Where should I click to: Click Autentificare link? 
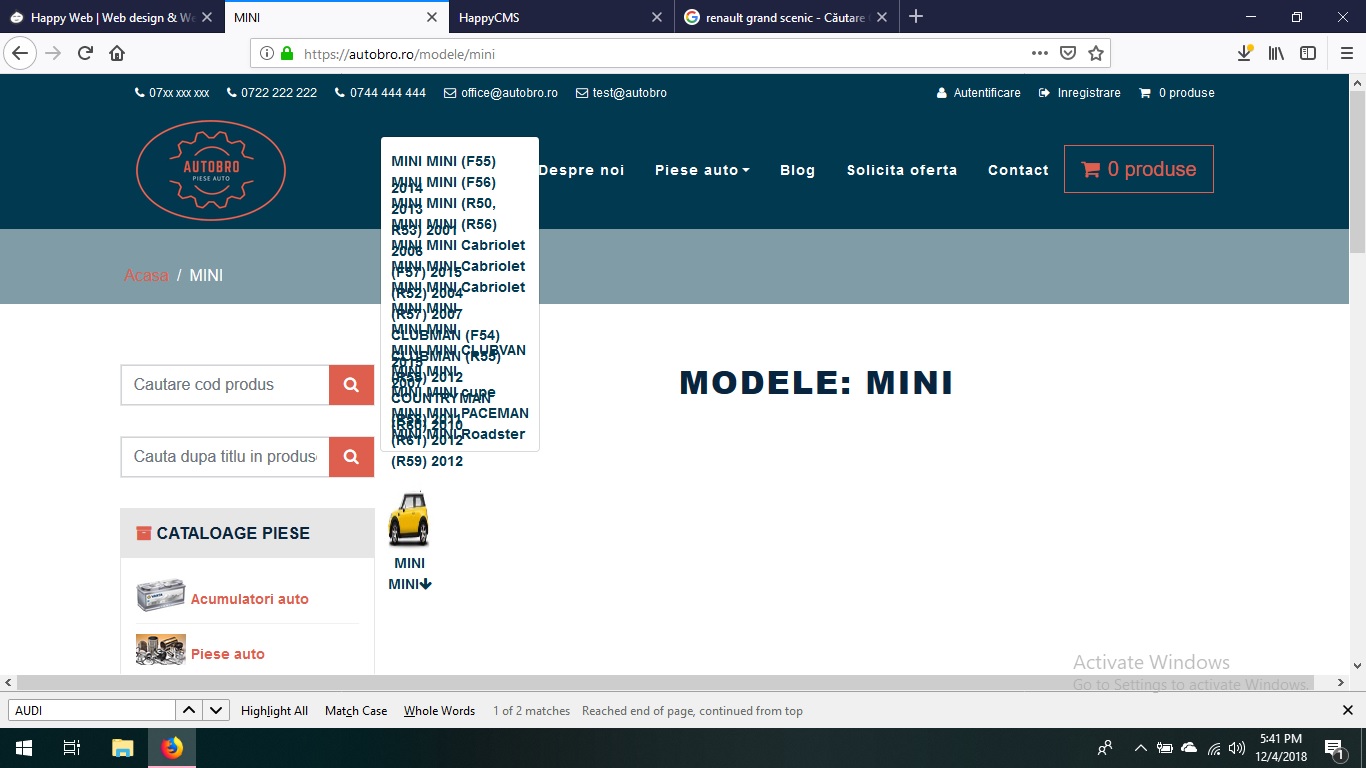click(x=979, y=93)
